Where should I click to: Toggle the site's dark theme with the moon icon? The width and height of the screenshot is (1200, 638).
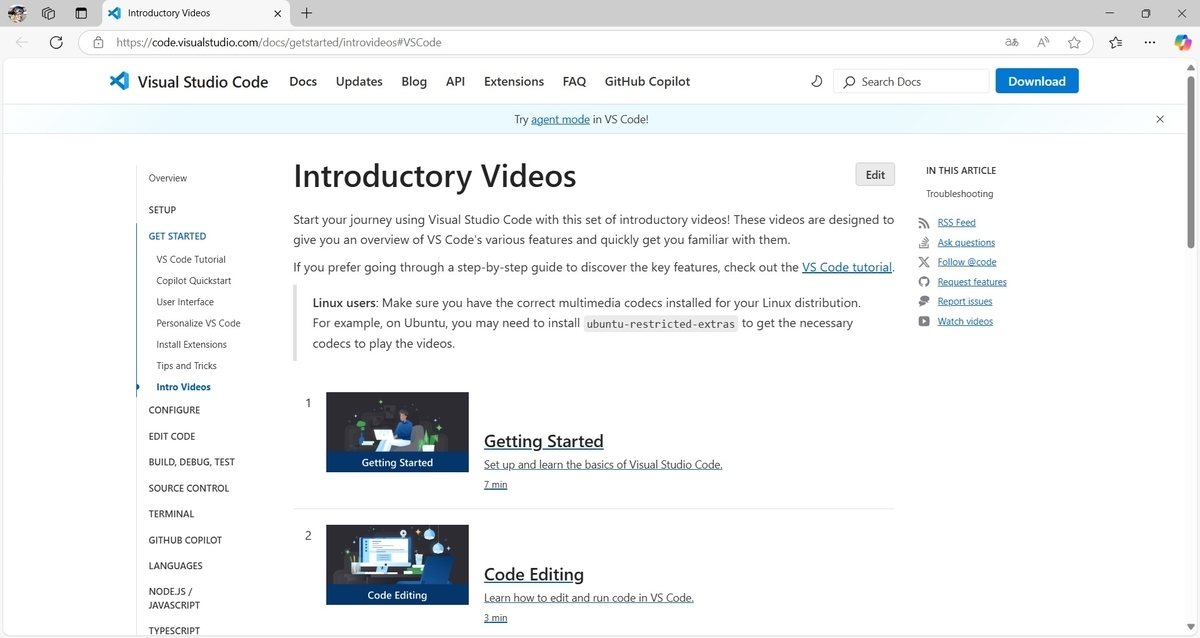816,81
